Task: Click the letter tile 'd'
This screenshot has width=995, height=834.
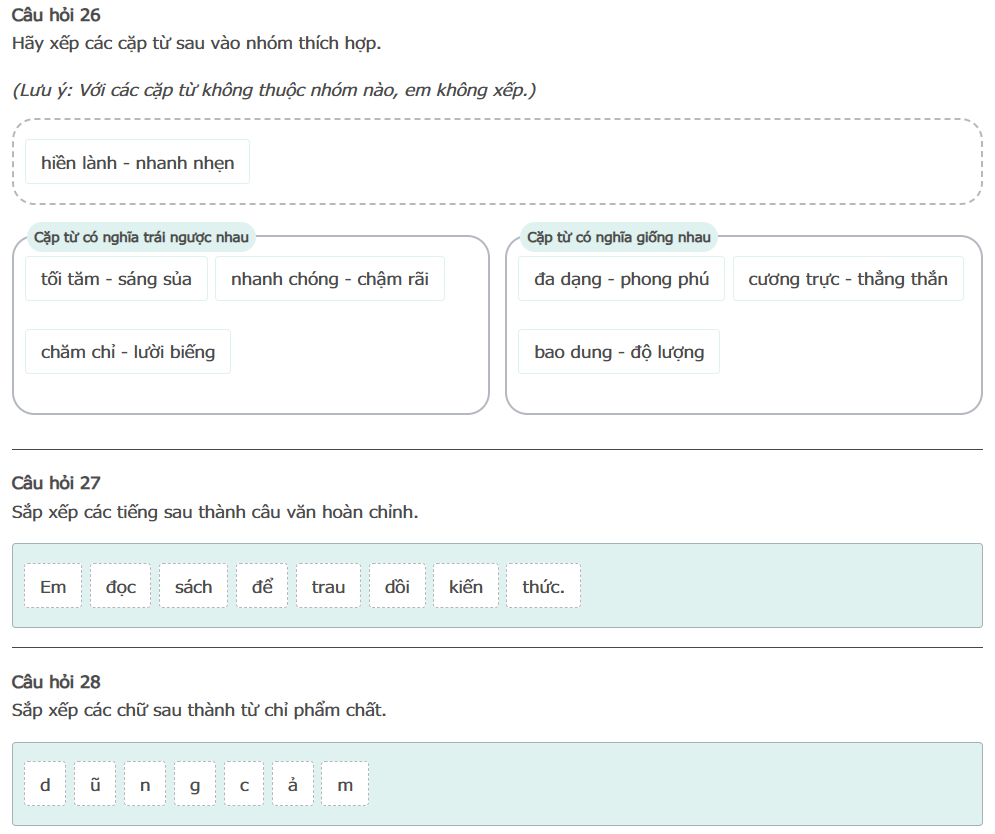Action: (x=45, y=785)
